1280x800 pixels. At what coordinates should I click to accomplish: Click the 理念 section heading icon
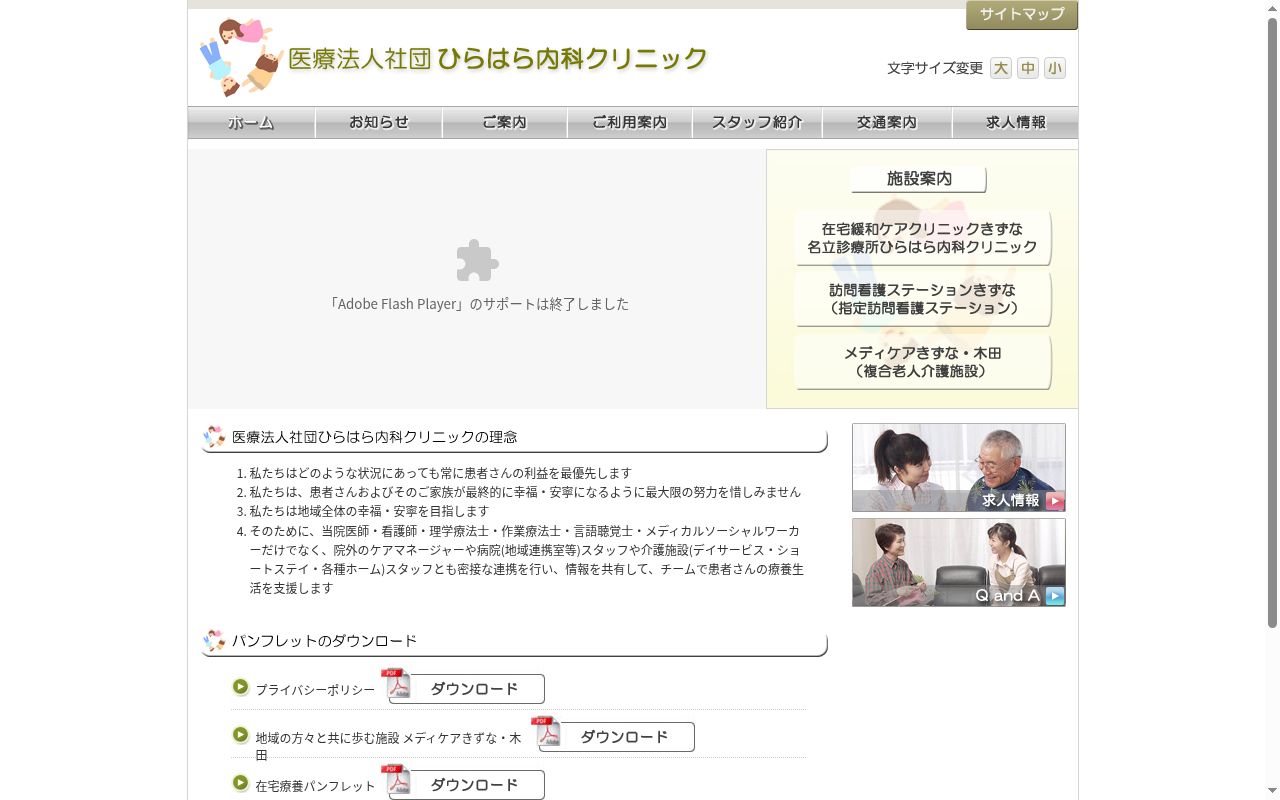[x=214, y=437]
